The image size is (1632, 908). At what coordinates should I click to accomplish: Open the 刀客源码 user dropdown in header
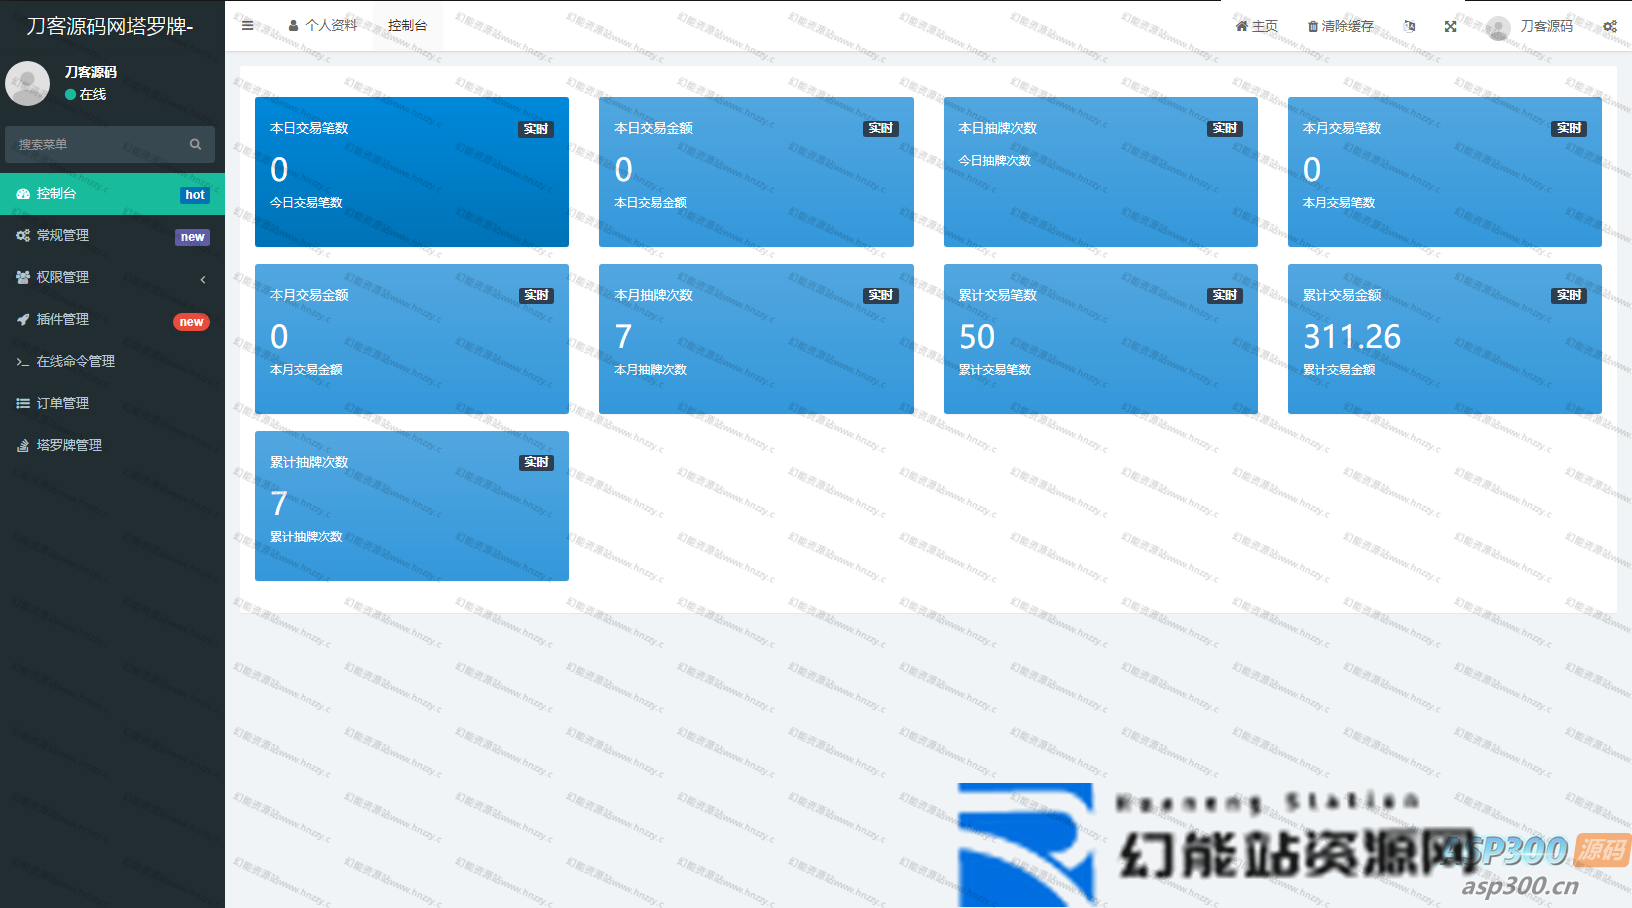tap(1530, 26)
